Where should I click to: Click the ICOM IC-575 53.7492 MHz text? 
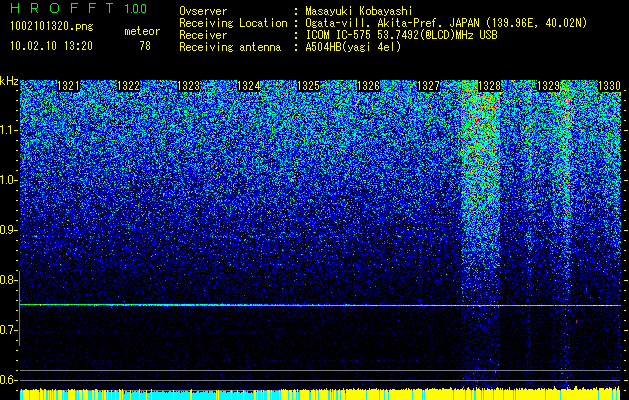[401, 35]
